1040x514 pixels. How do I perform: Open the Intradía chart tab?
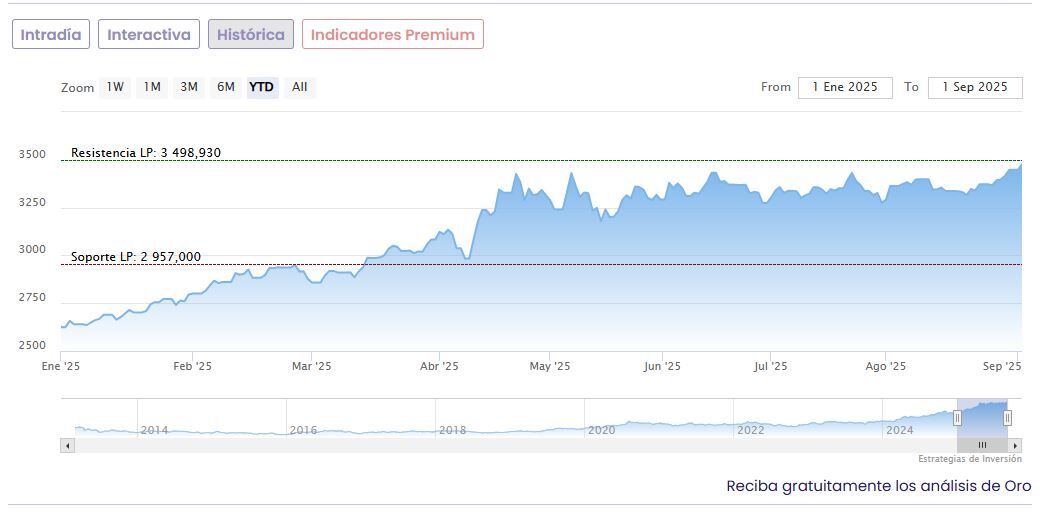point(51,35)
